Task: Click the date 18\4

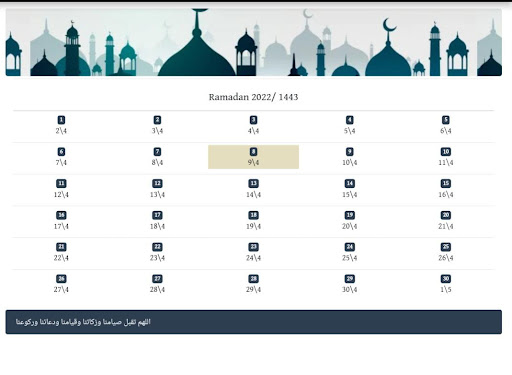Action: [x=157, y=226]
